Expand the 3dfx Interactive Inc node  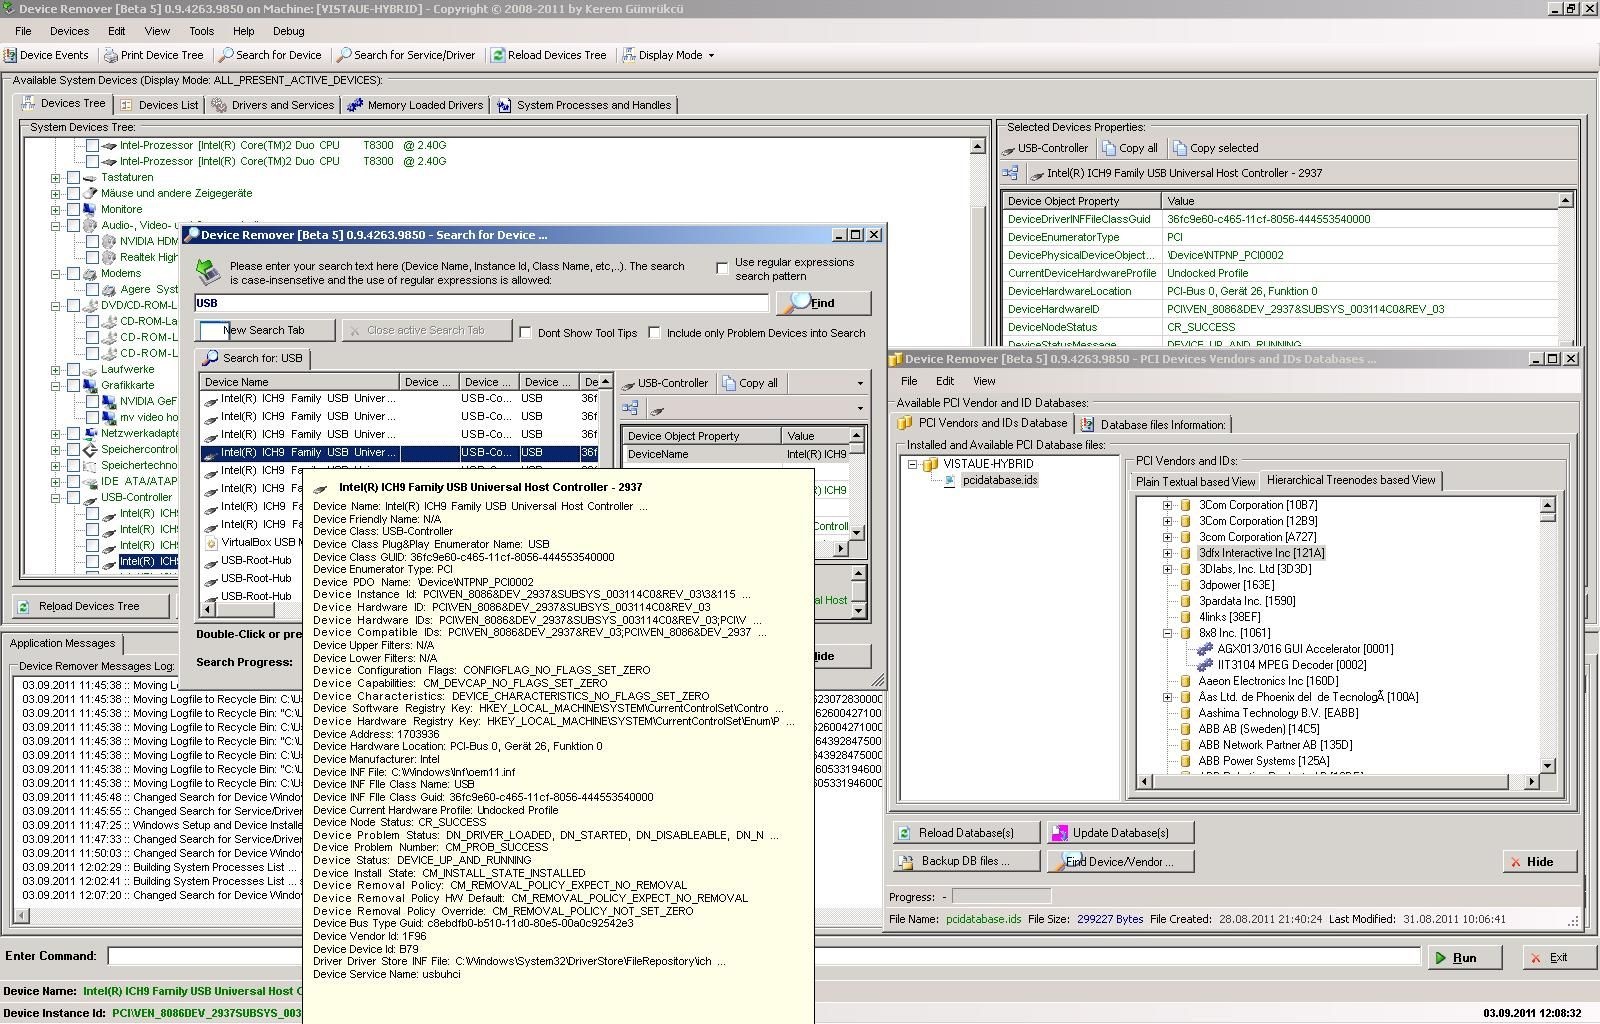[1167, 553]
